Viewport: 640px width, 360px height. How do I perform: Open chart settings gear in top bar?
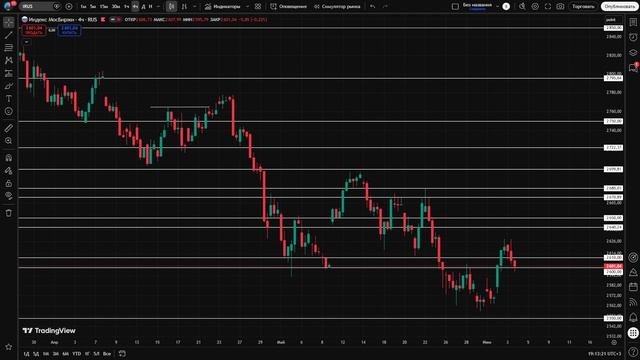pos(535,7)
